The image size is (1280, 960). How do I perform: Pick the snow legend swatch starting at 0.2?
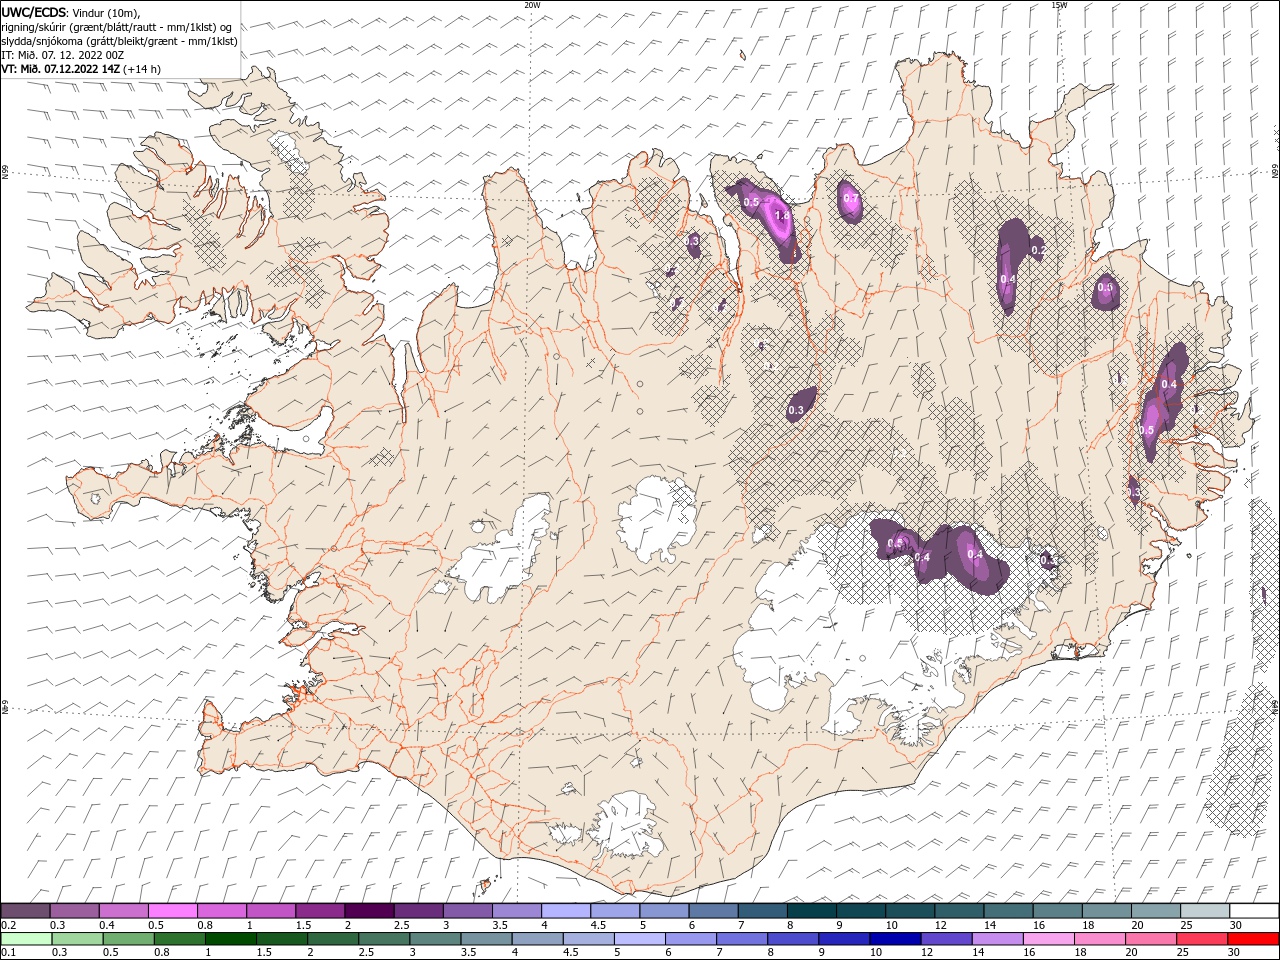pyautogui.click(x=25, y=911)
